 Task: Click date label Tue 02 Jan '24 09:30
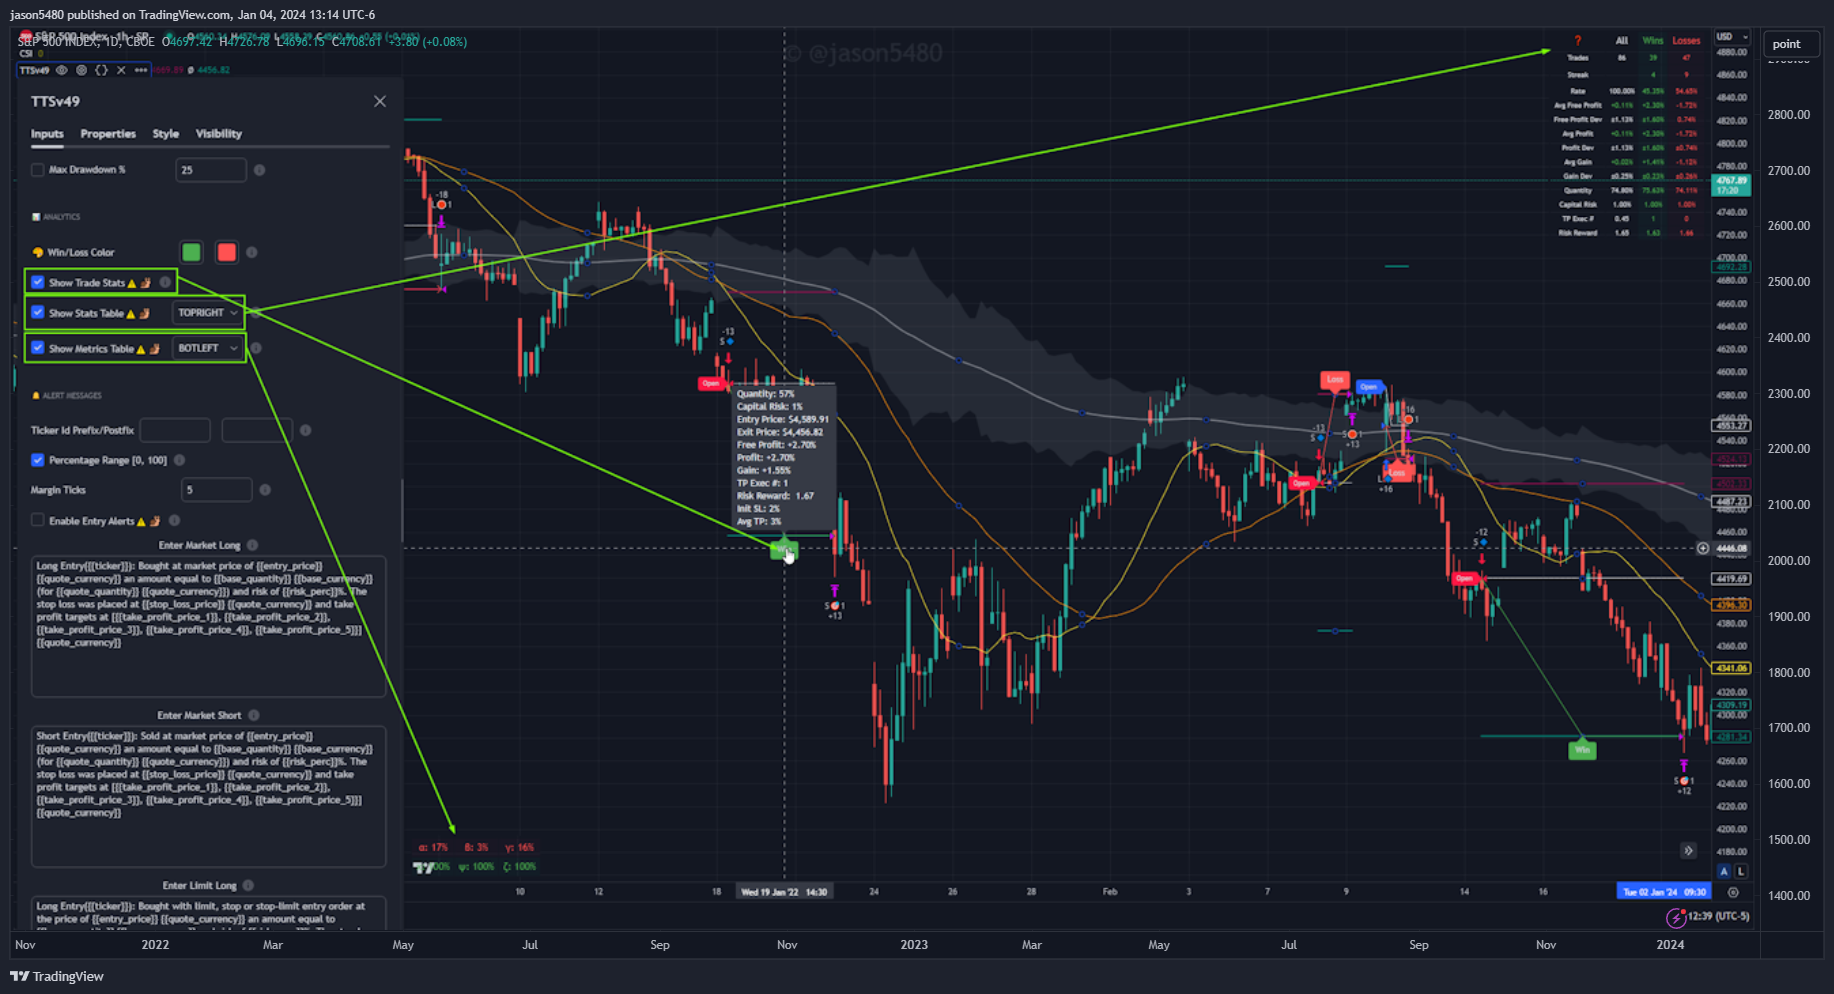tap(1664, 891)
